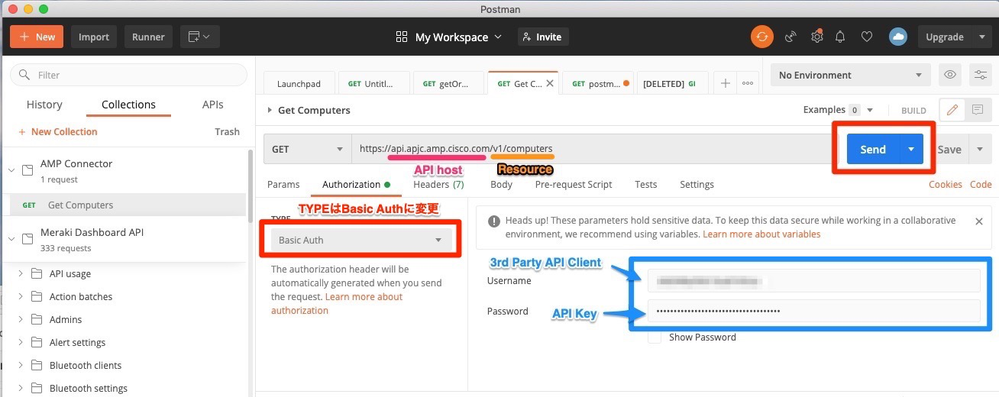Click the pencil edit icon
This screenshot has height=397, width=999.
coord(952,110)
